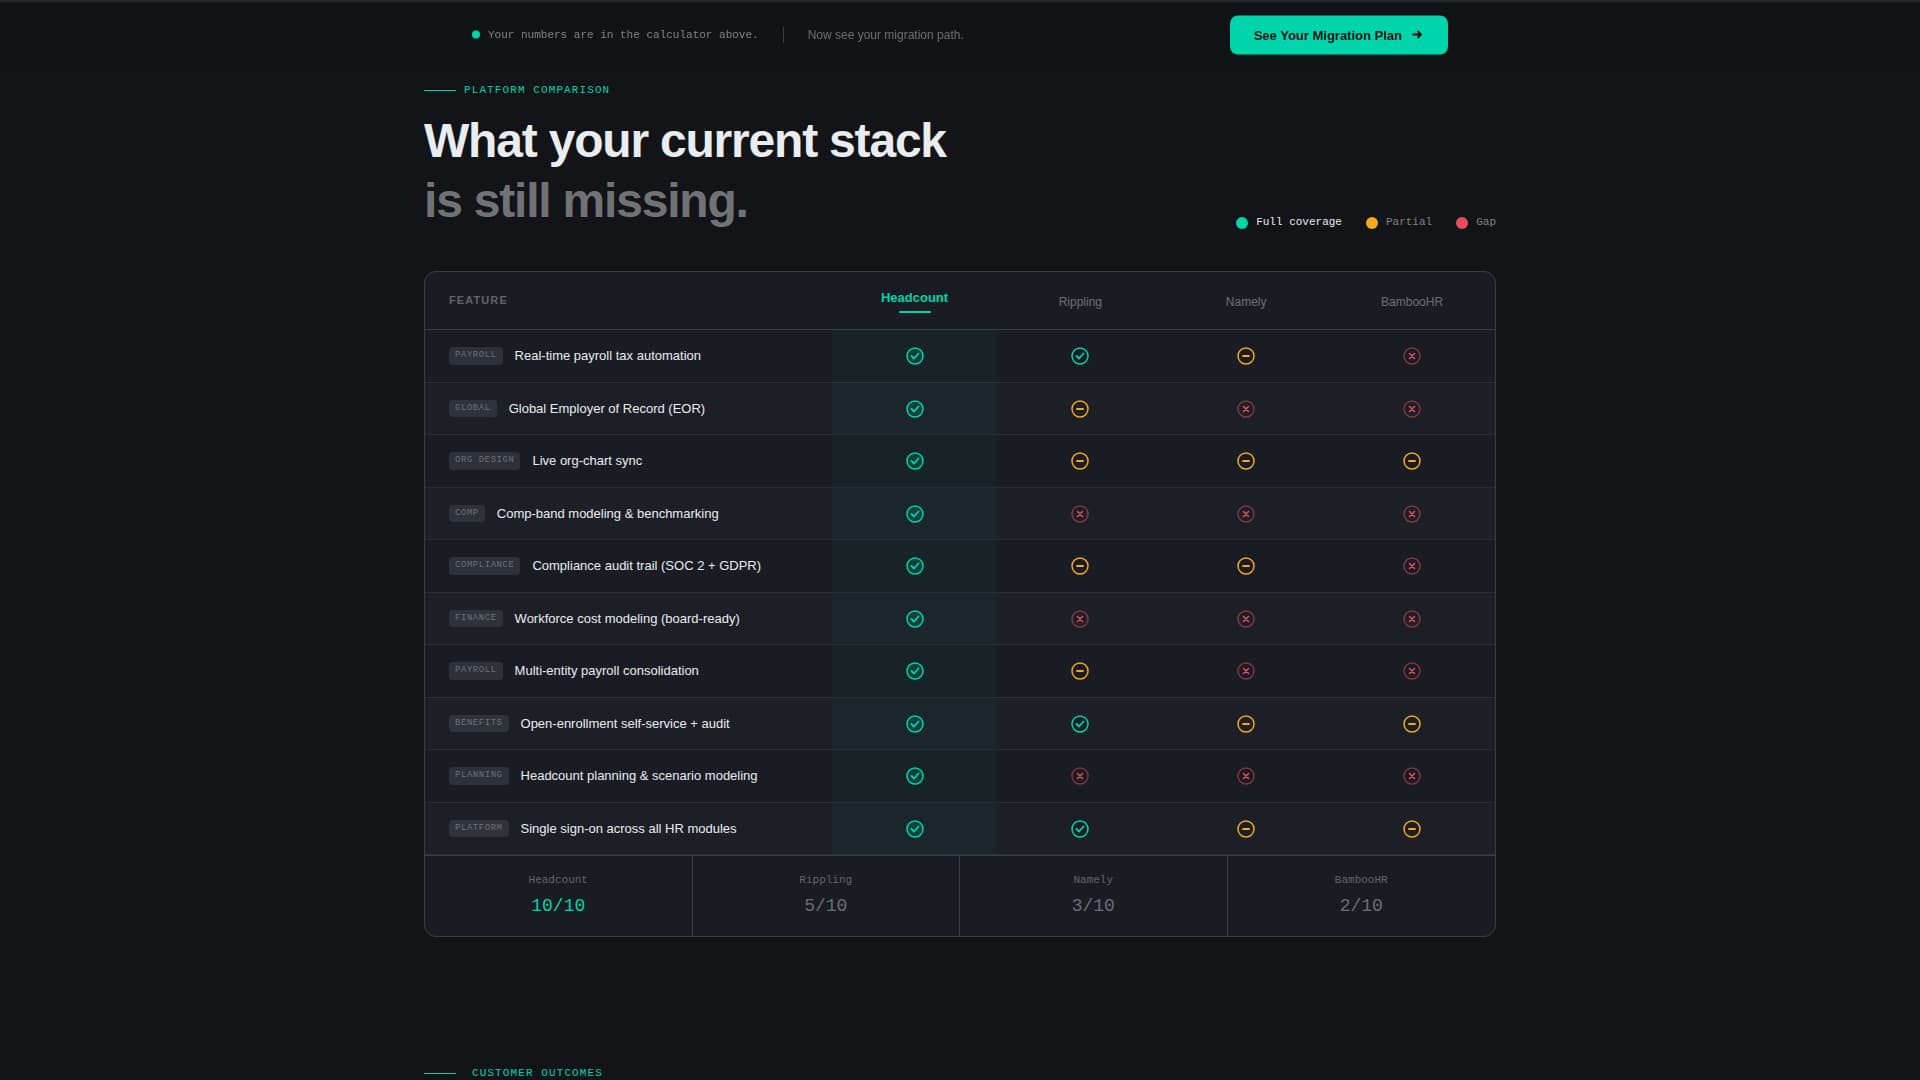Screen dimensions: 1920x1080
Task: Click the See Your Migration Plan button
Action: (x=1338, y=35)
